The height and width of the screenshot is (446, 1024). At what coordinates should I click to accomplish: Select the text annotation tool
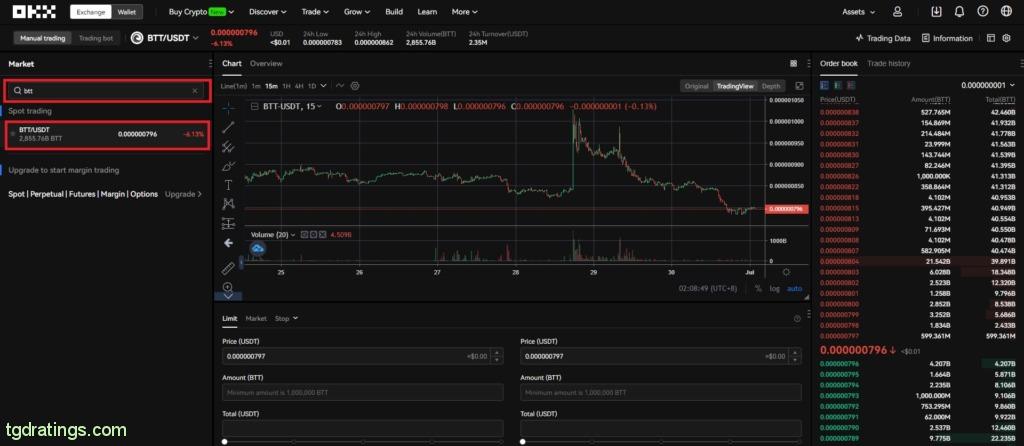click(x=228, y=185)
